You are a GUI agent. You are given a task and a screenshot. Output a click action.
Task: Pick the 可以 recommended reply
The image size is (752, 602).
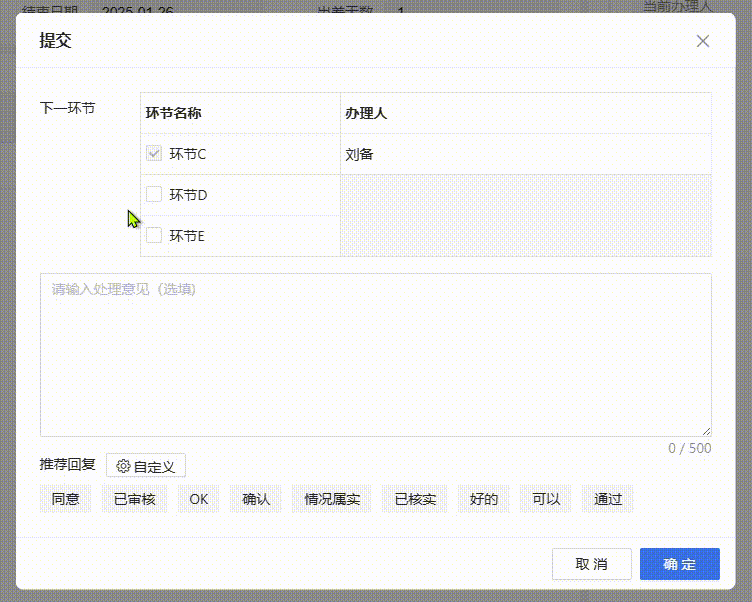coord(546,499)
